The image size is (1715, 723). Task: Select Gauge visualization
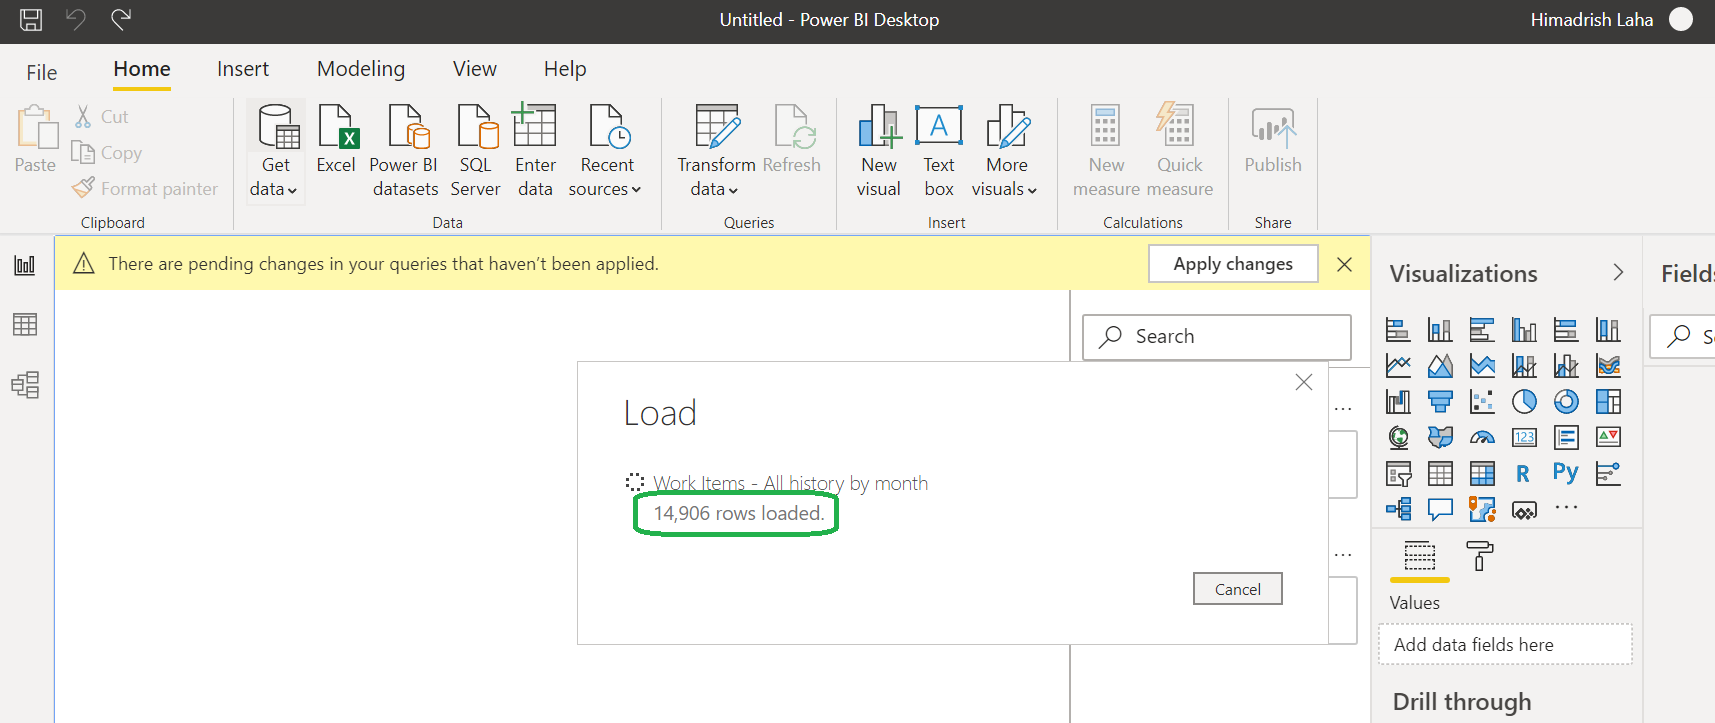(1482, 437)
